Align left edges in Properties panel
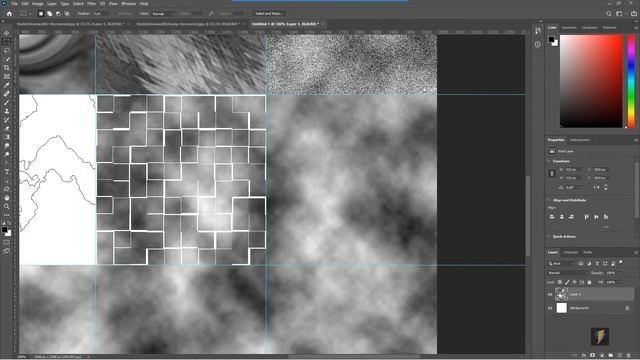This screenshot has width=640, height=360. point(552,217)
